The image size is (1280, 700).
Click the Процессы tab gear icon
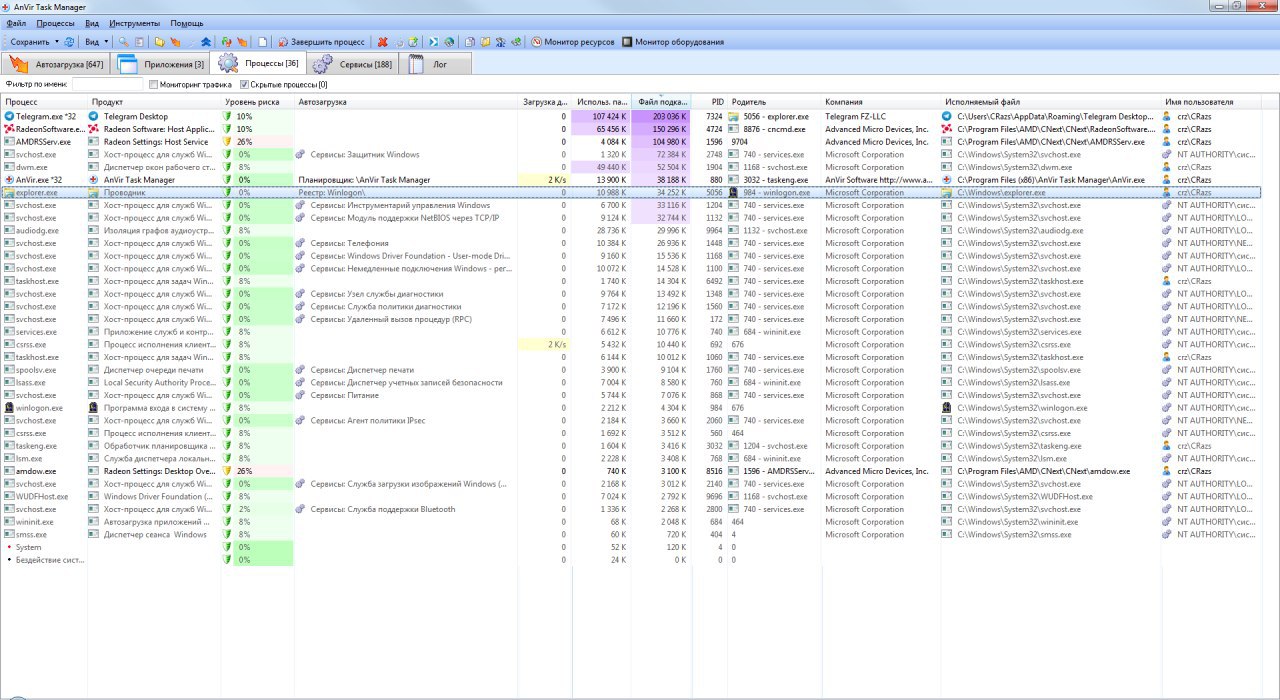click(x=228, y=64)
